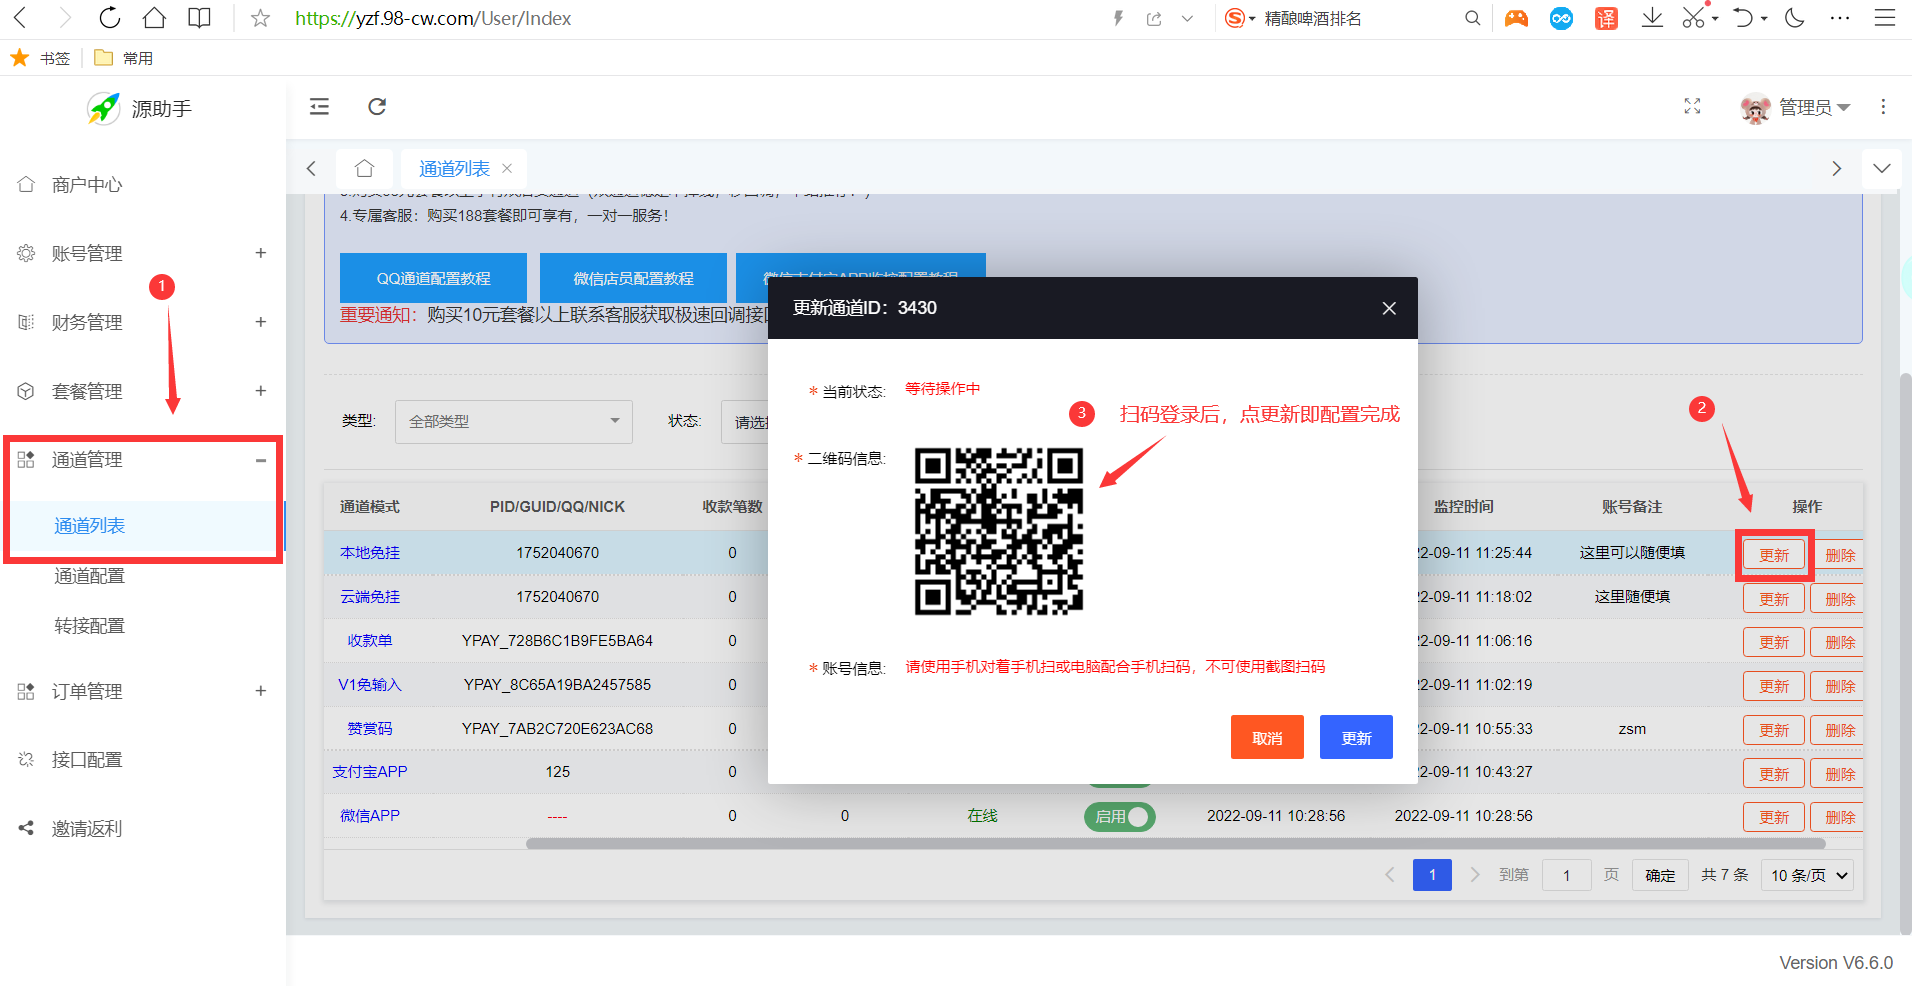Open the browser reading mode book icon
Image resolution: width=1912 pixels, height=986 pixels.
pyautogui.click(x=200, y=18)
